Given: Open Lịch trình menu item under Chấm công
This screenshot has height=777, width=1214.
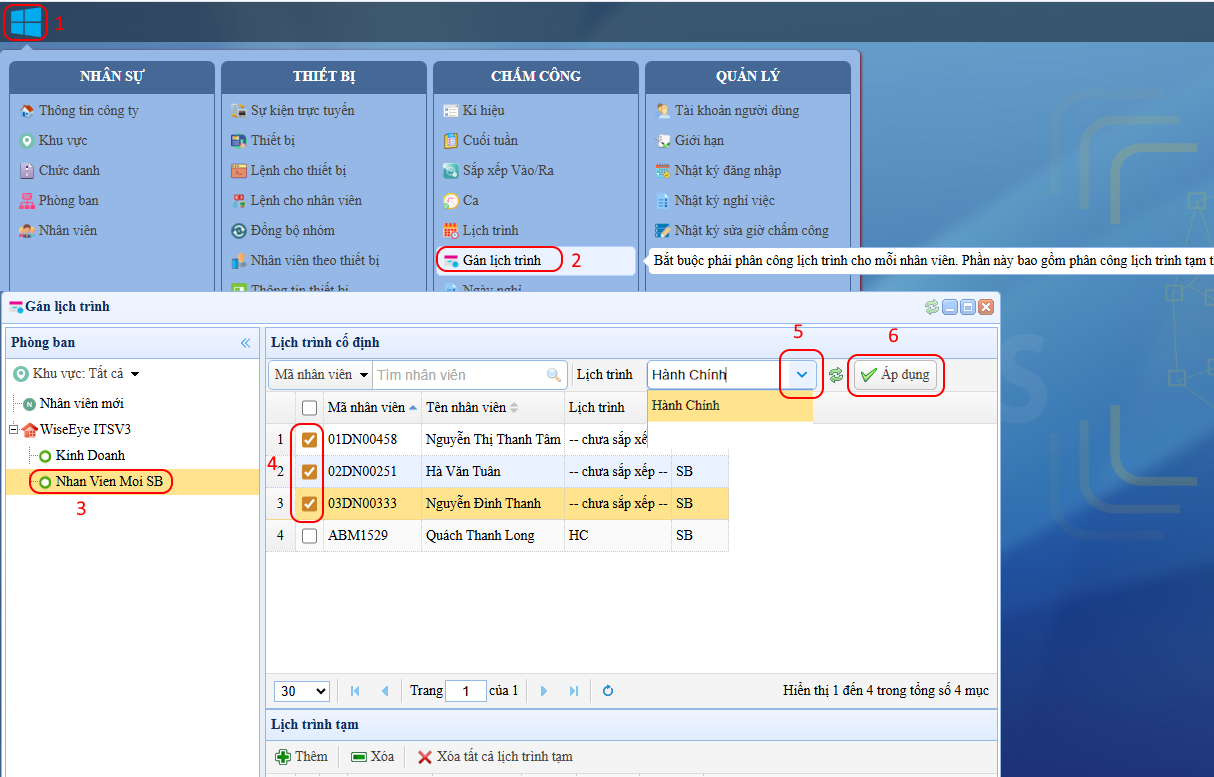Looking at the screenshot, I should click(x=481, y=230).
